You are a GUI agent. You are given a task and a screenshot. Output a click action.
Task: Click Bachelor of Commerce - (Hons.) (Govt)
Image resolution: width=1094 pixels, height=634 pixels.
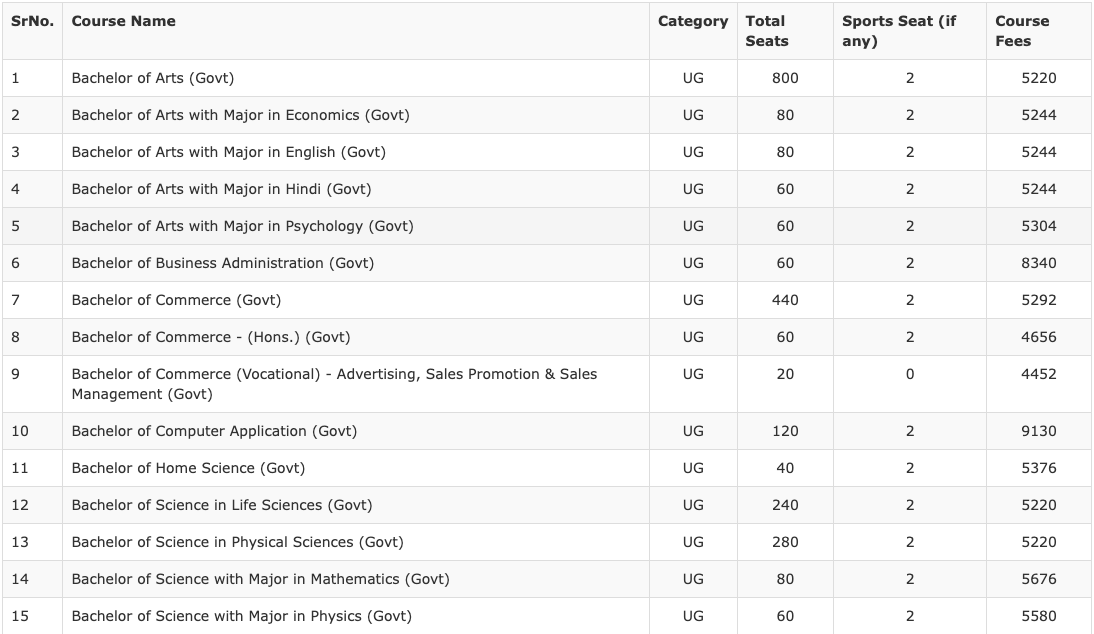point(210,337)
